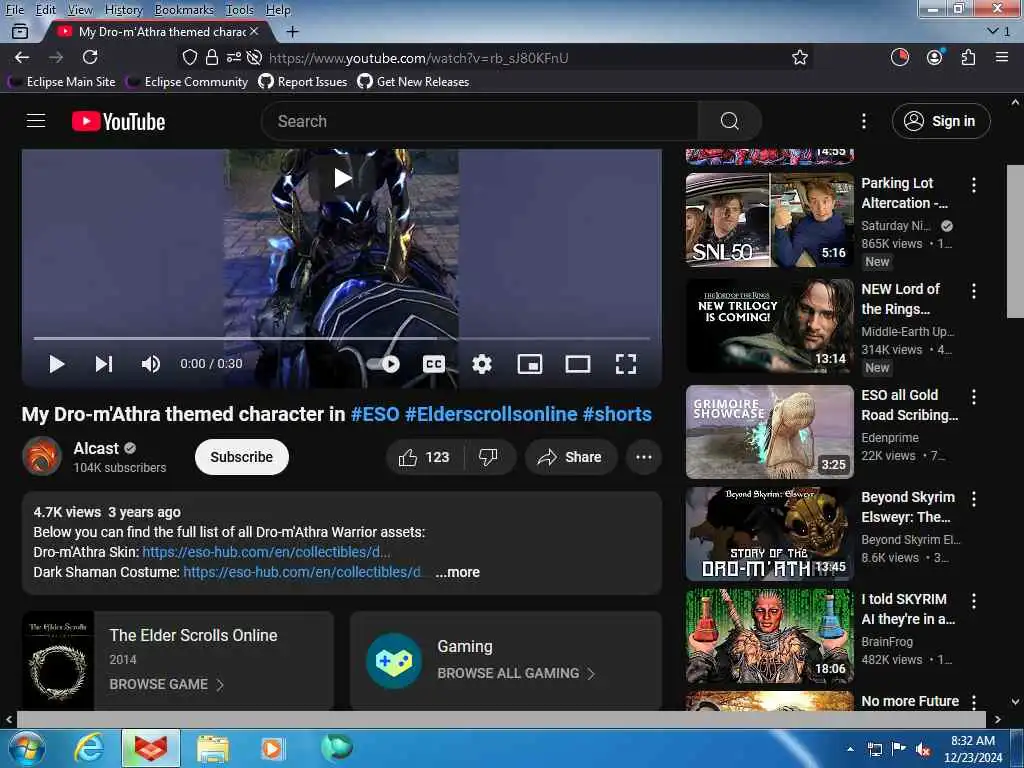Open options for Beyond Skyrim Elsweyr video

[974, 499]
